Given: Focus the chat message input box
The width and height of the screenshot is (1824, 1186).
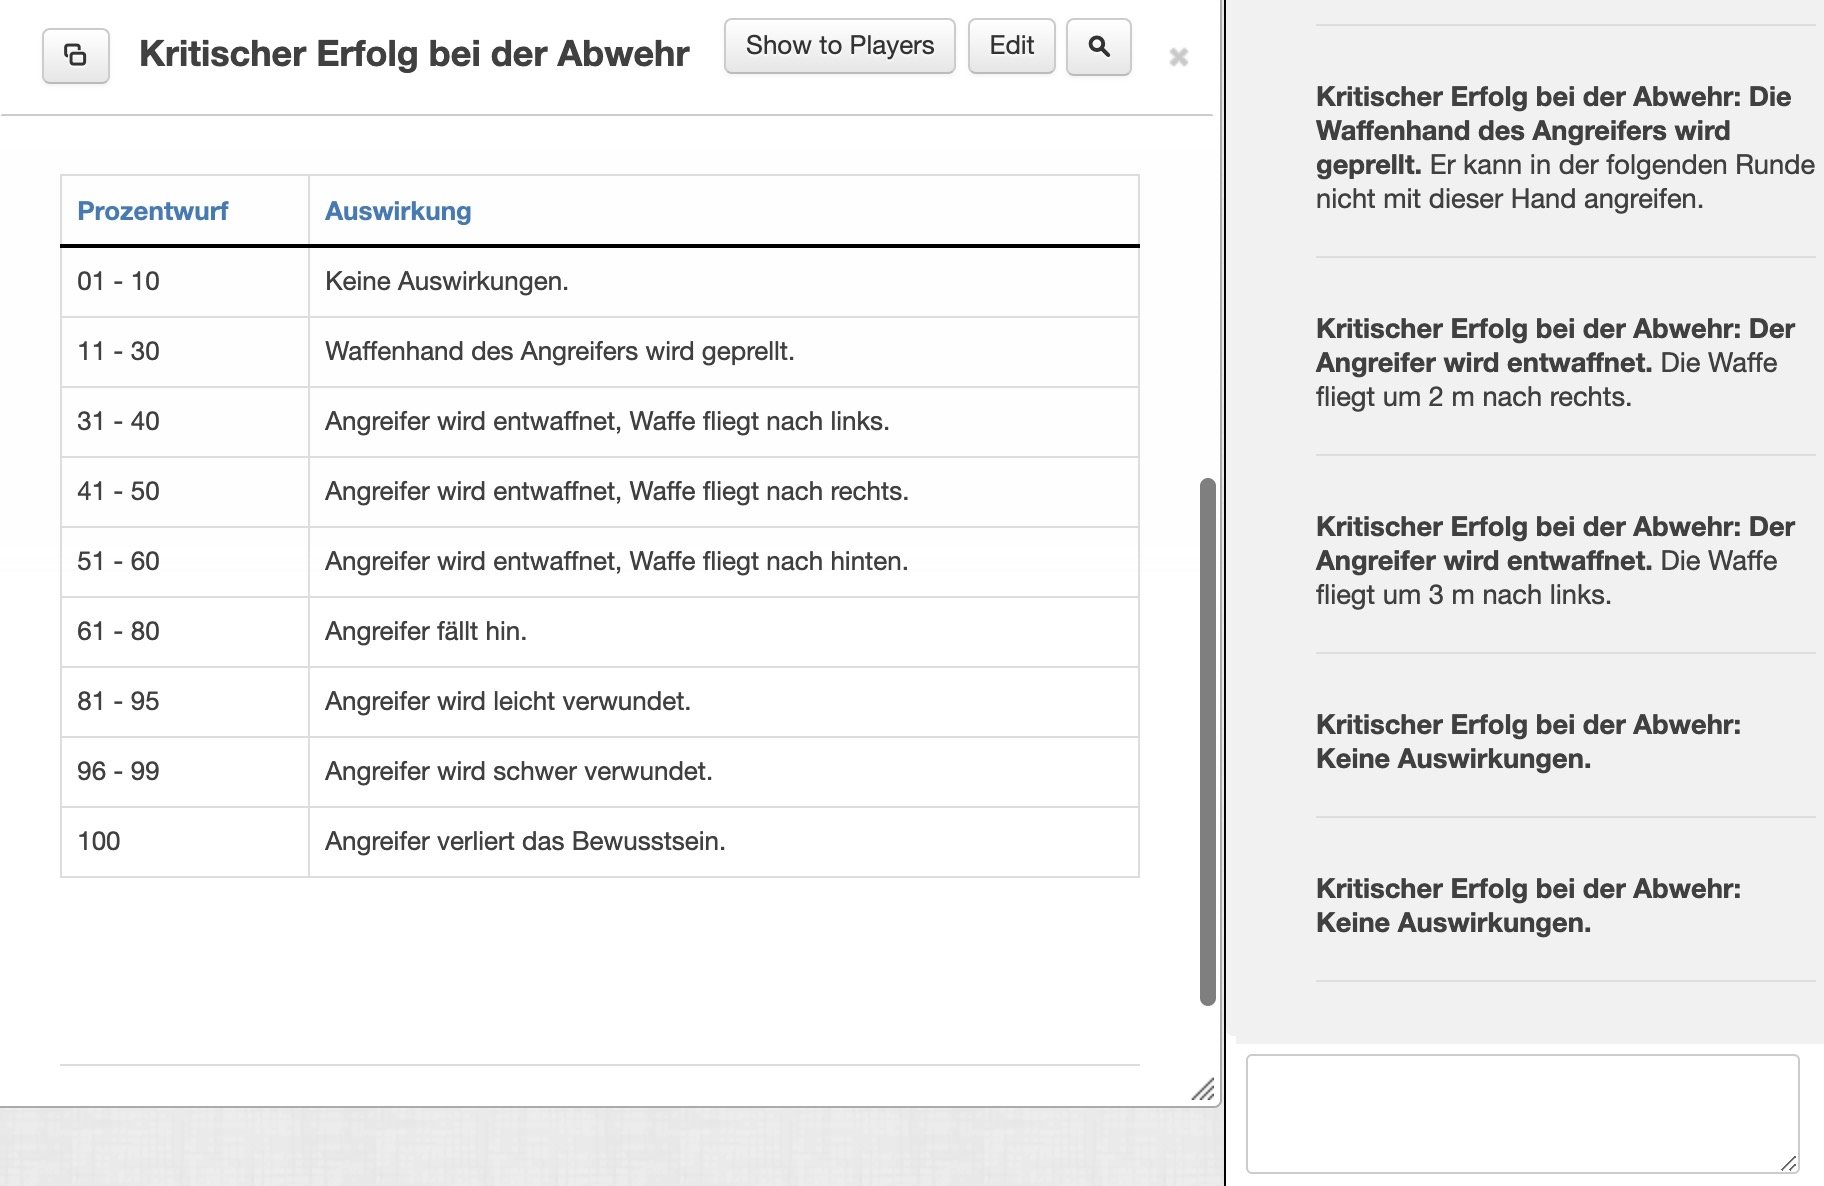Looking at the screenshot, I should [1520, 1112].
